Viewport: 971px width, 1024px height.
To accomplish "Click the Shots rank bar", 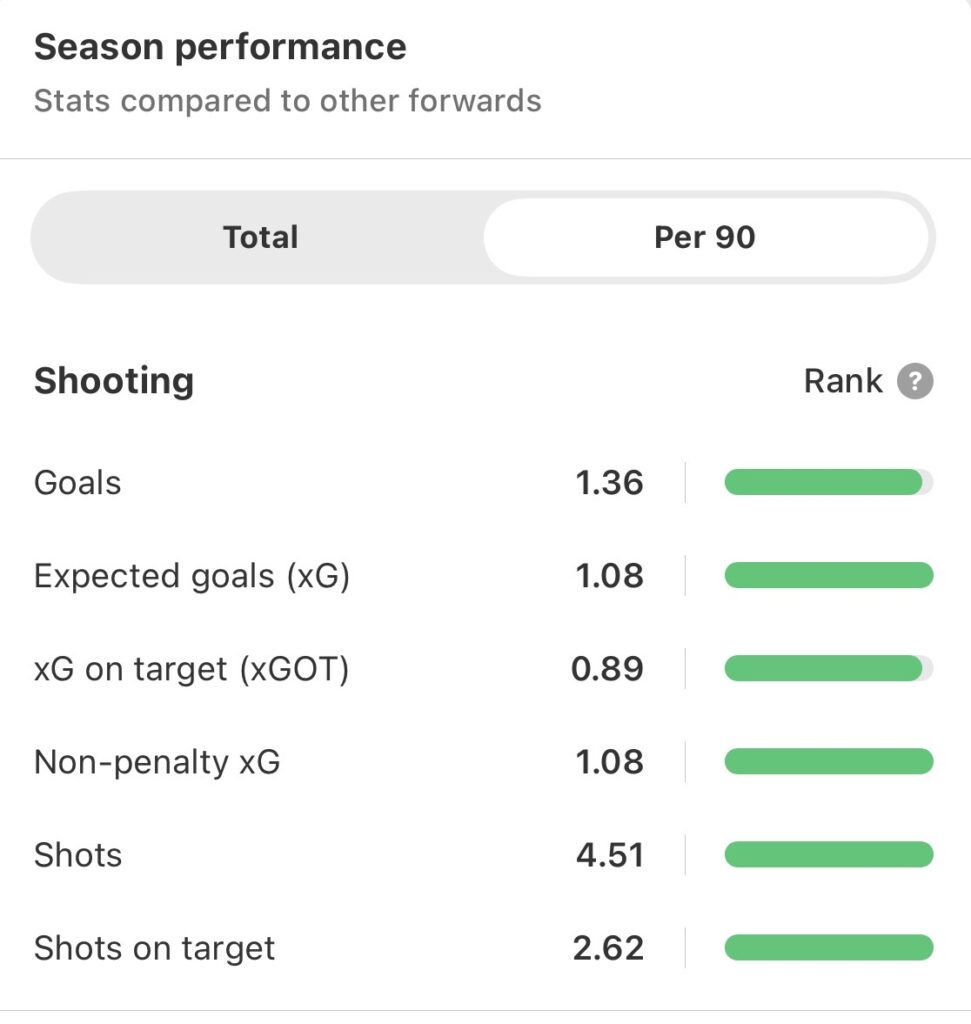I will click(828, 855).
